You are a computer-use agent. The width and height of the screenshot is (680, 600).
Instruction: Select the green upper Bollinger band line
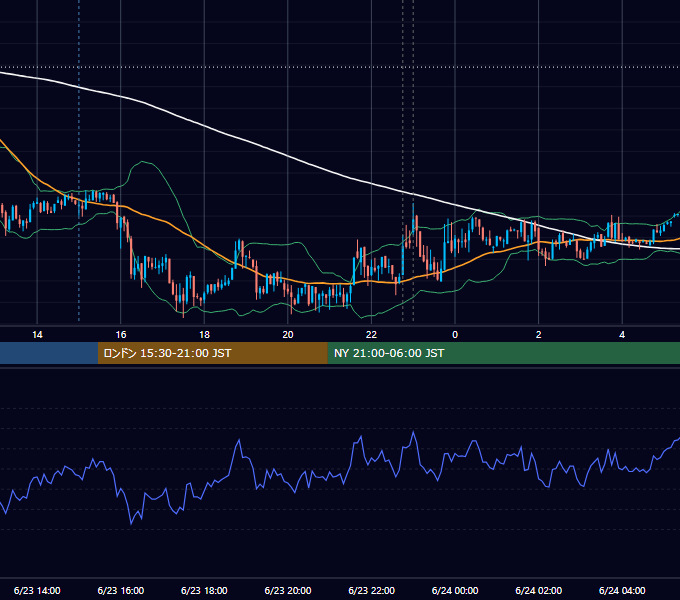coord(165,179)
